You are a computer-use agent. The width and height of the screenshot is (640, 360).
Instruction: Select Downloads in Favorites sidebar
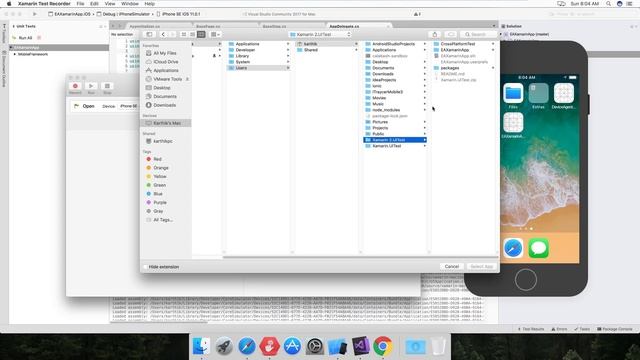pos(164,105)
